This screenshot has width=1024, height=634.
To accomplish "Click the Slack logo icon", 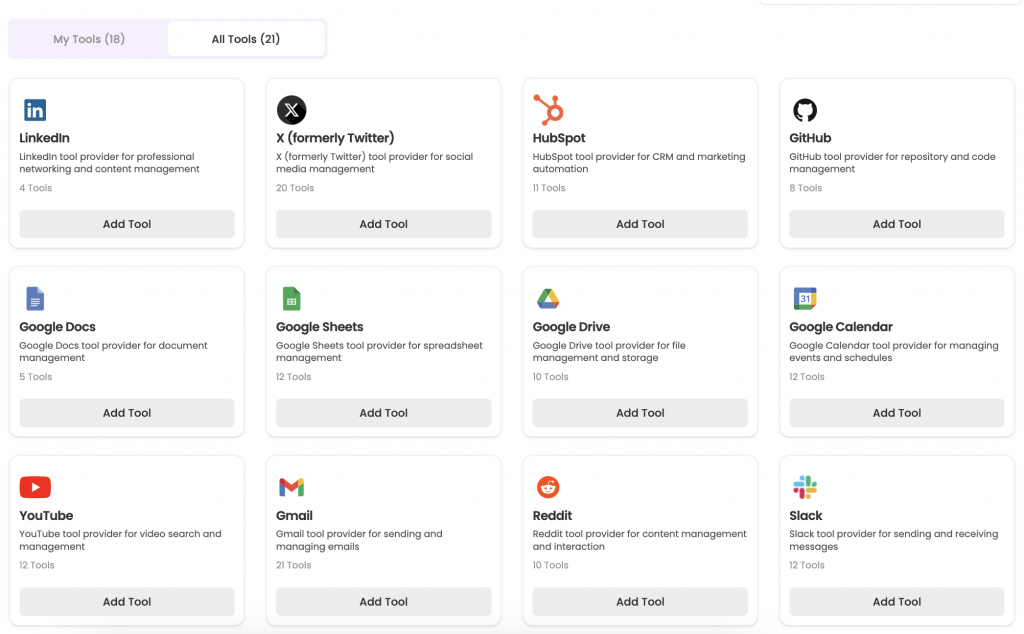I will (x=805, y=487).
